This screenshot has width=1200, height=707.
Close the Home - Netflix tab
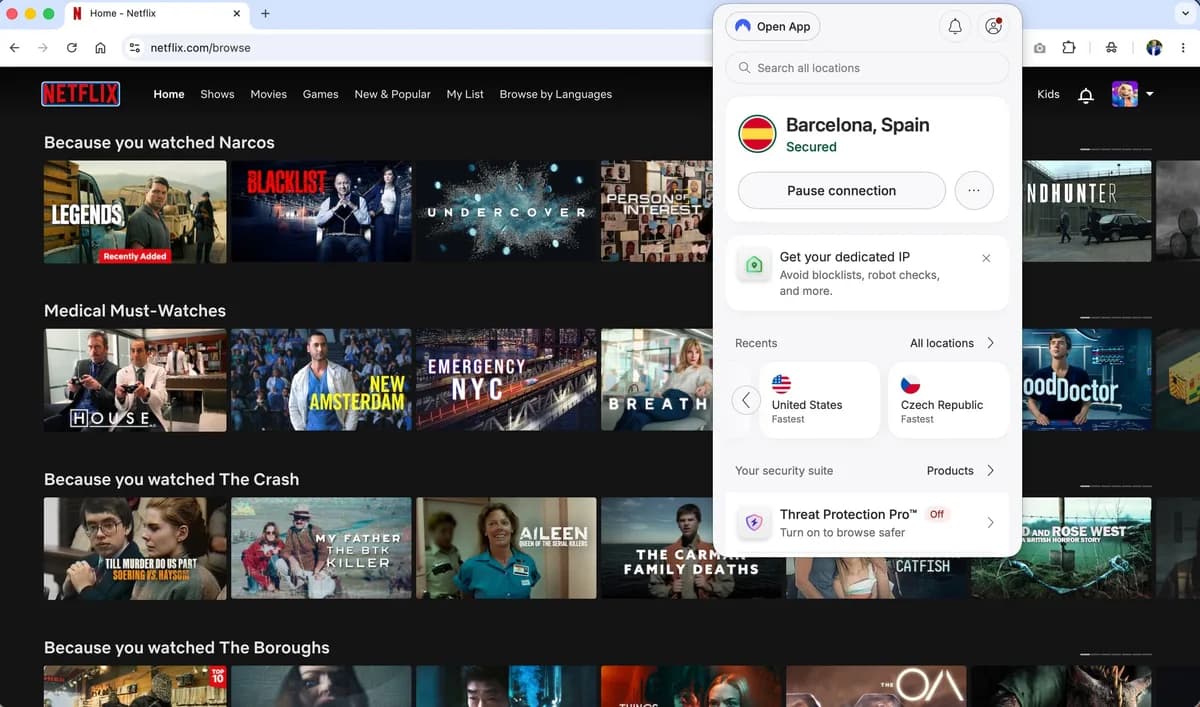coord(237,14)
